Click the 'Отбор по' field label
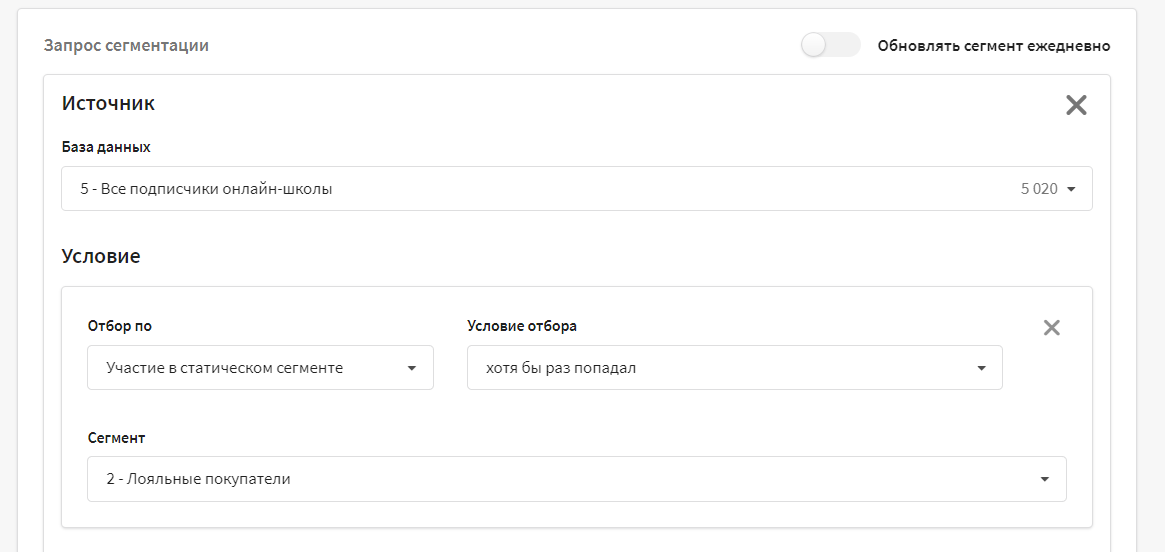The height and width of the screenshot is (552, 1165). [x=120, y=326]
